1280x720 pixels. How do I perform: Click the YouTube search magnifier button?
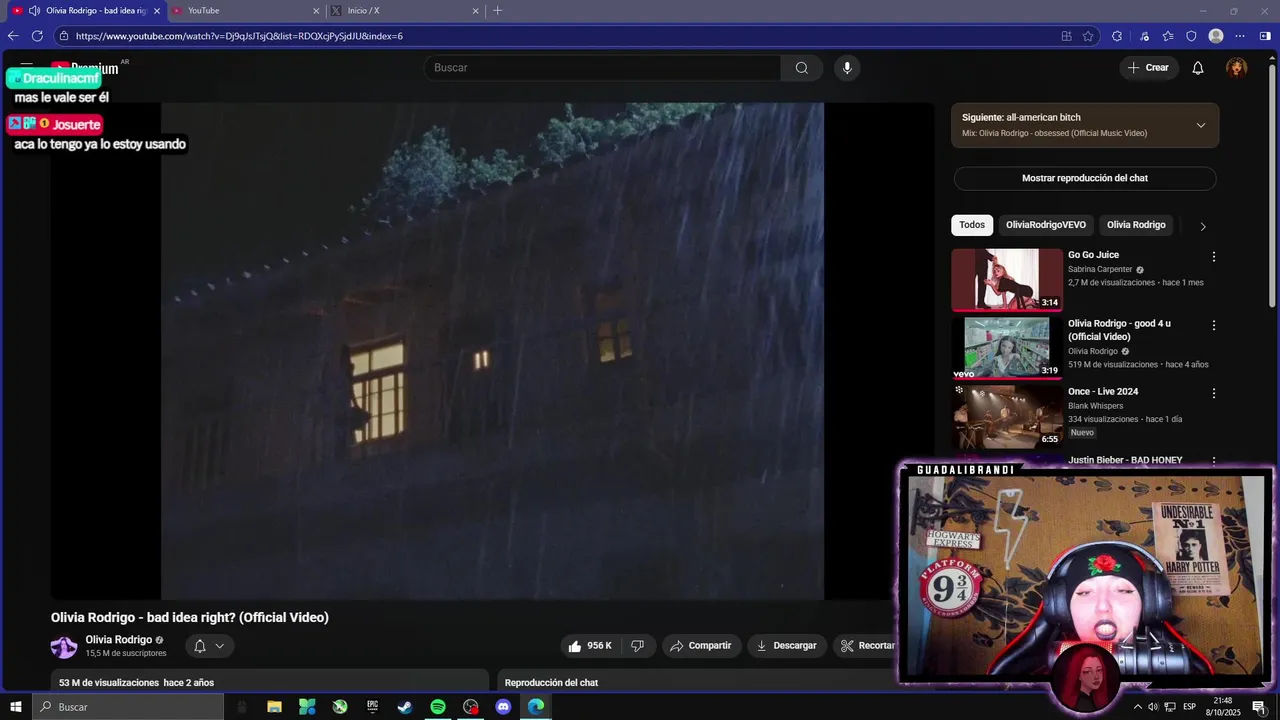(802, 68)
